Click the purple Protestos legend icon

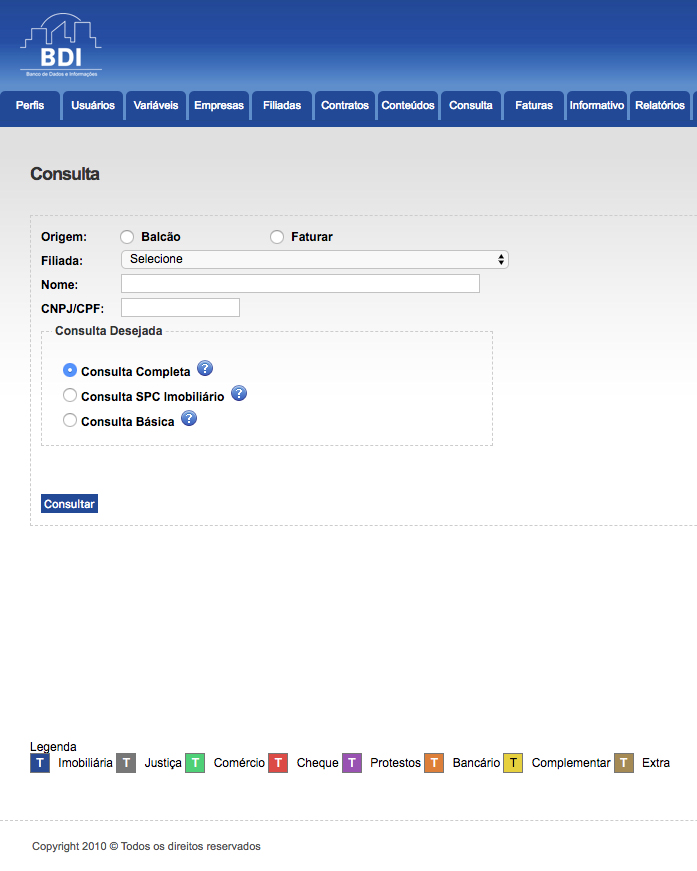352,763
